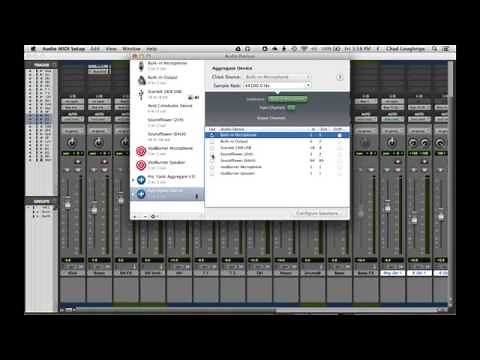The height and width of the screenshot is (360, 480).
Task: Click the menu bar clock
Action: point(358,49)
